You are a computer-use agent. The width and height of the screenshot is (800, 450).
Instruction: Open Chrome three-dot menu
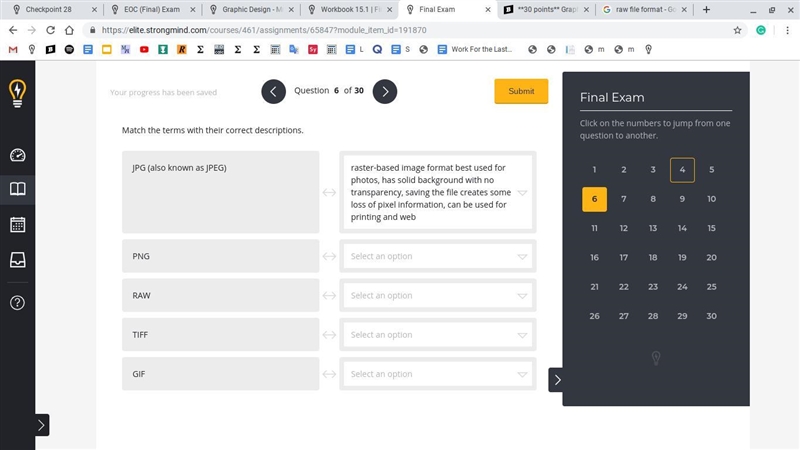tap(787, 30)
